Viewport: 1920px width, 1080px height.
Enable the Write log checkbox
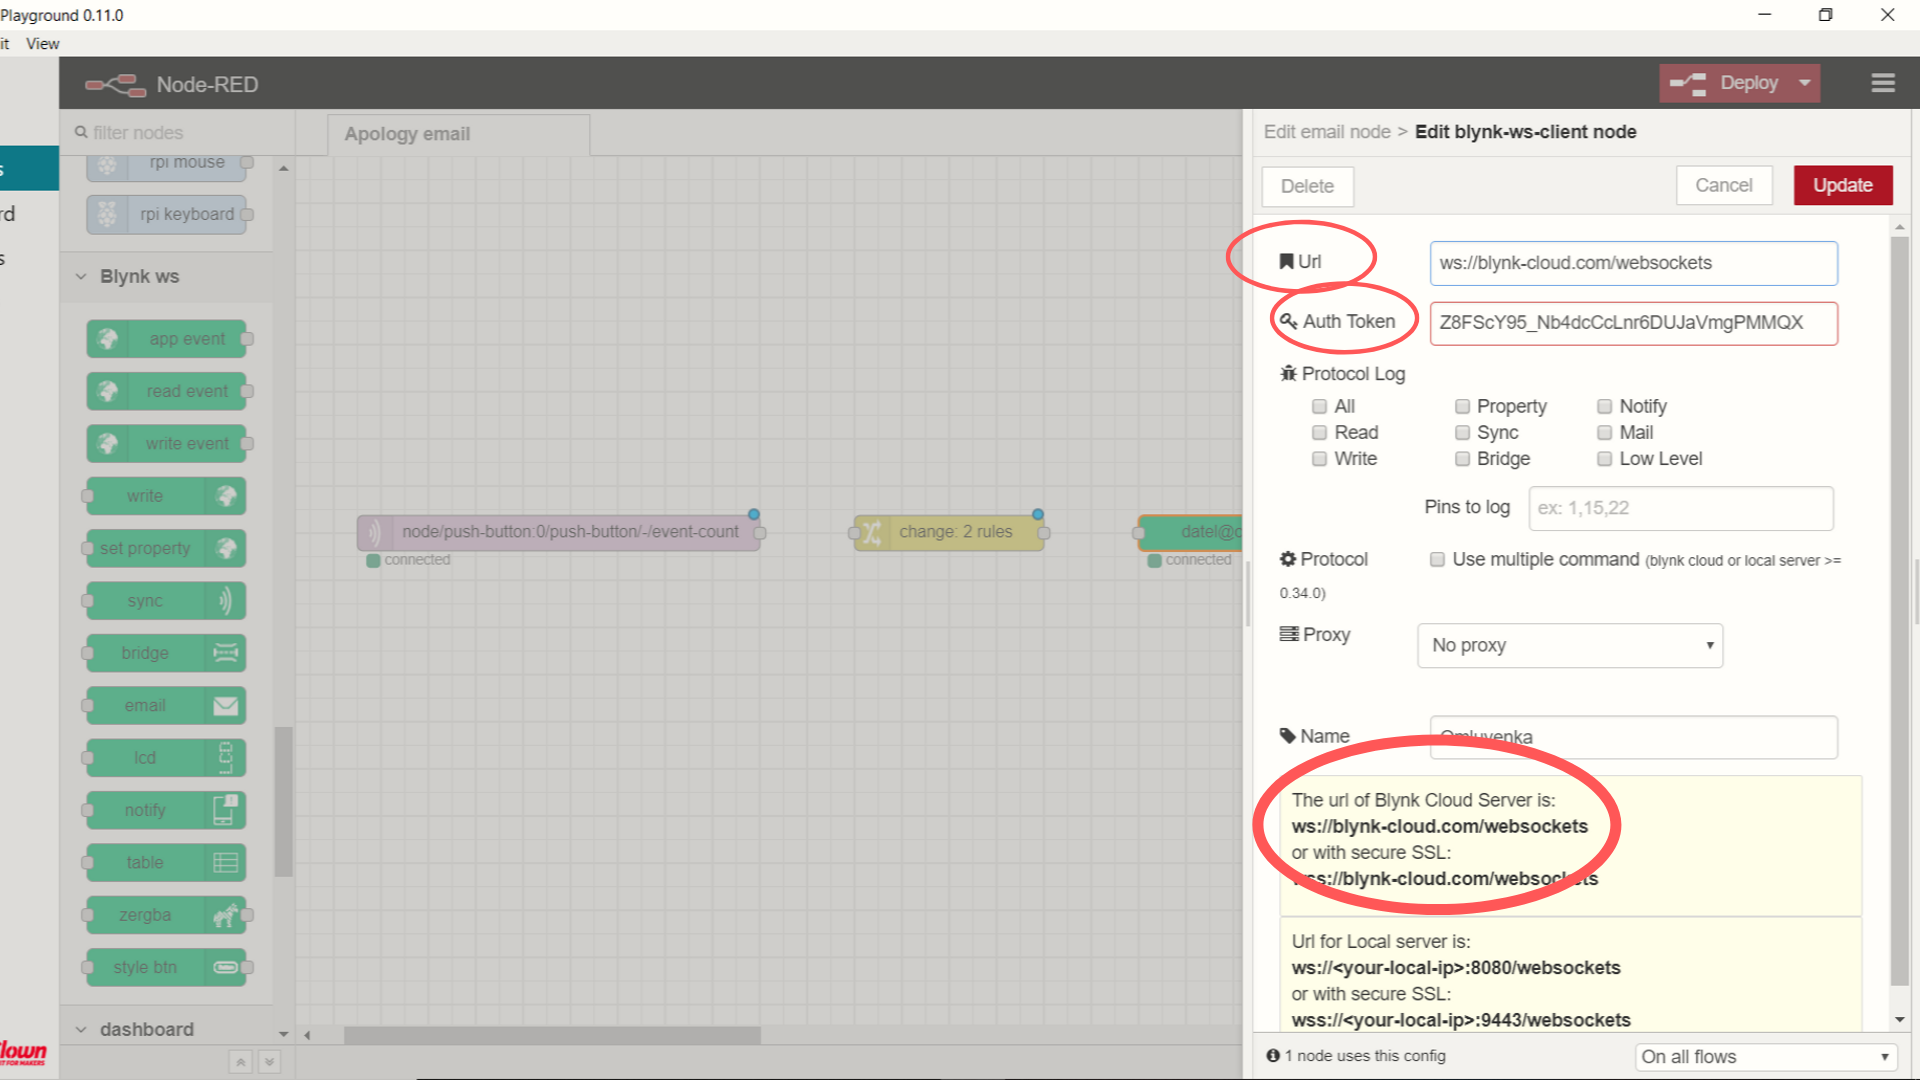1319,458
